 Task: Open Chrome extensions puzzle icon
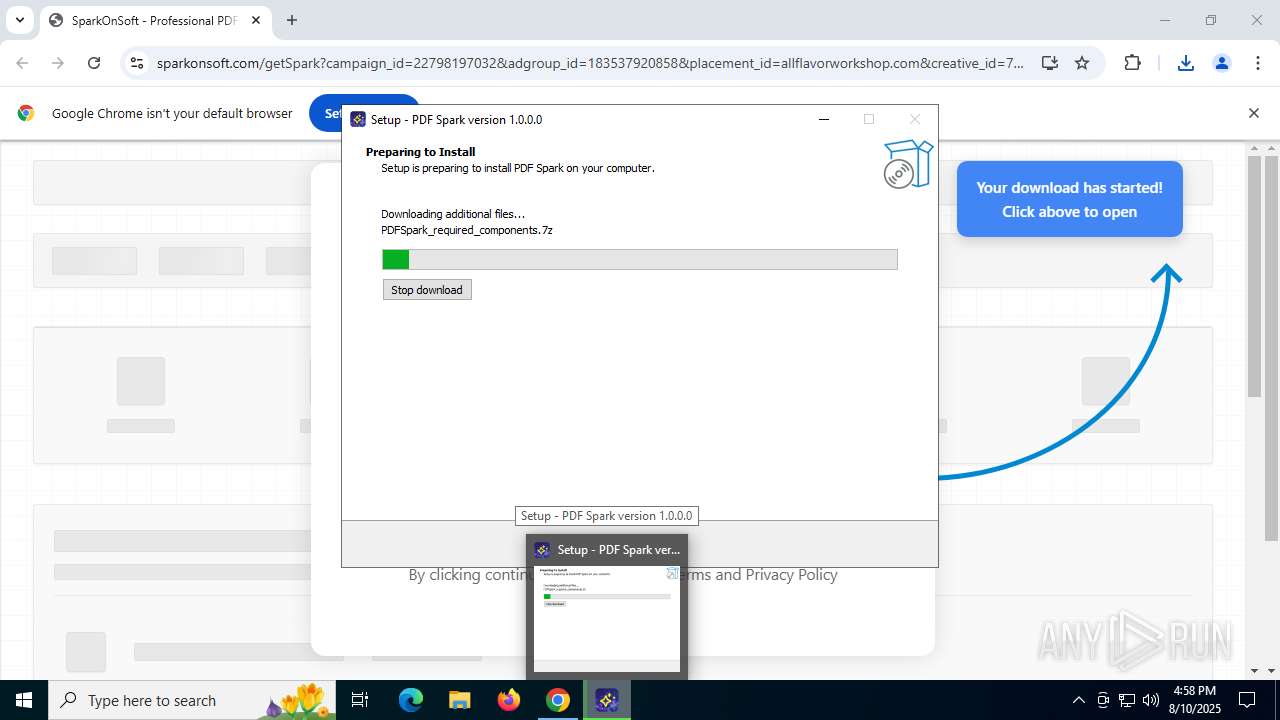point(1132,63)
